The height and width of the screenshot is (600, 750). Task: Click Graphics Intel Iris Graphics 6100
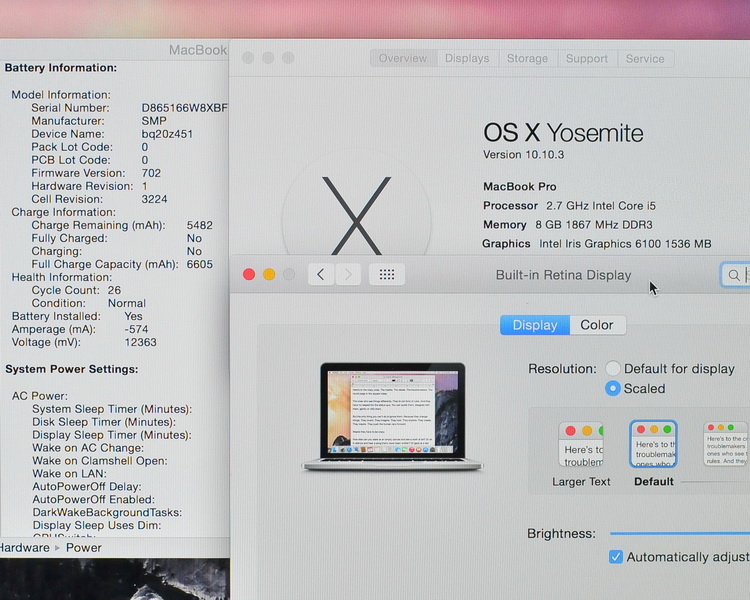coord(596,244)
